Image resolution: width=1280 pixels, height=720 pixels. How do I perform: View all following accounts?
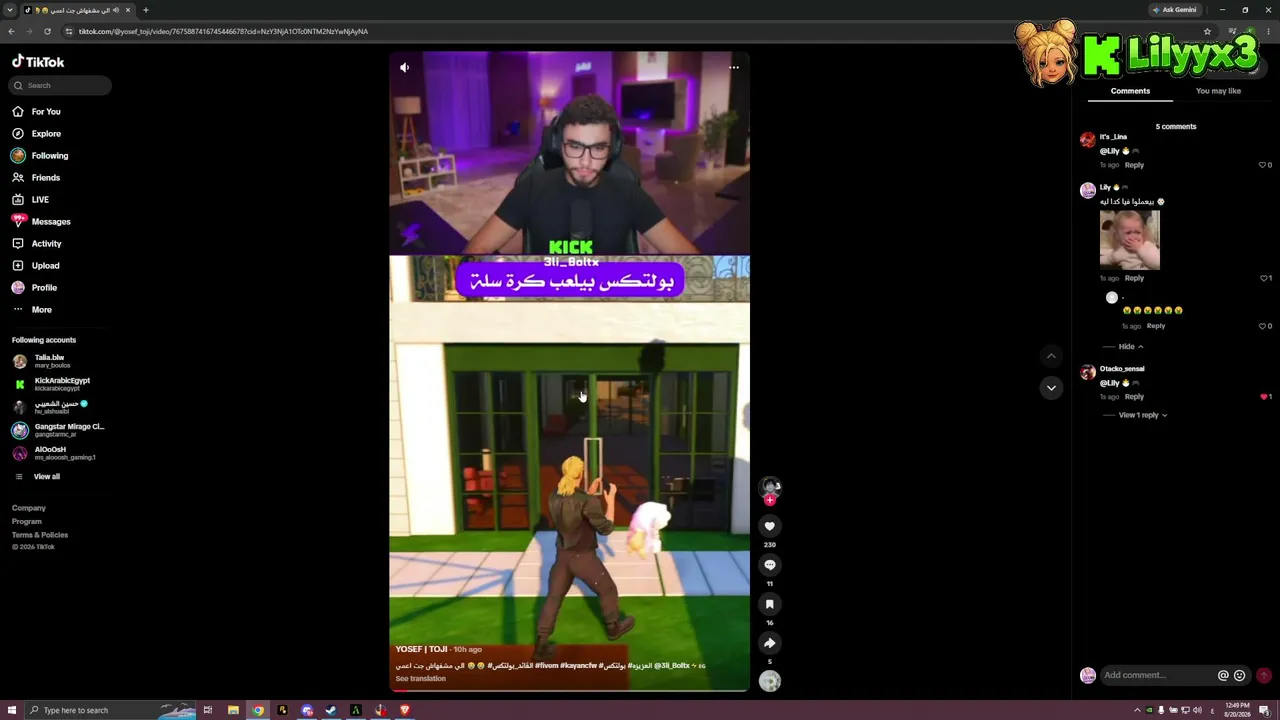coord(47,477)
